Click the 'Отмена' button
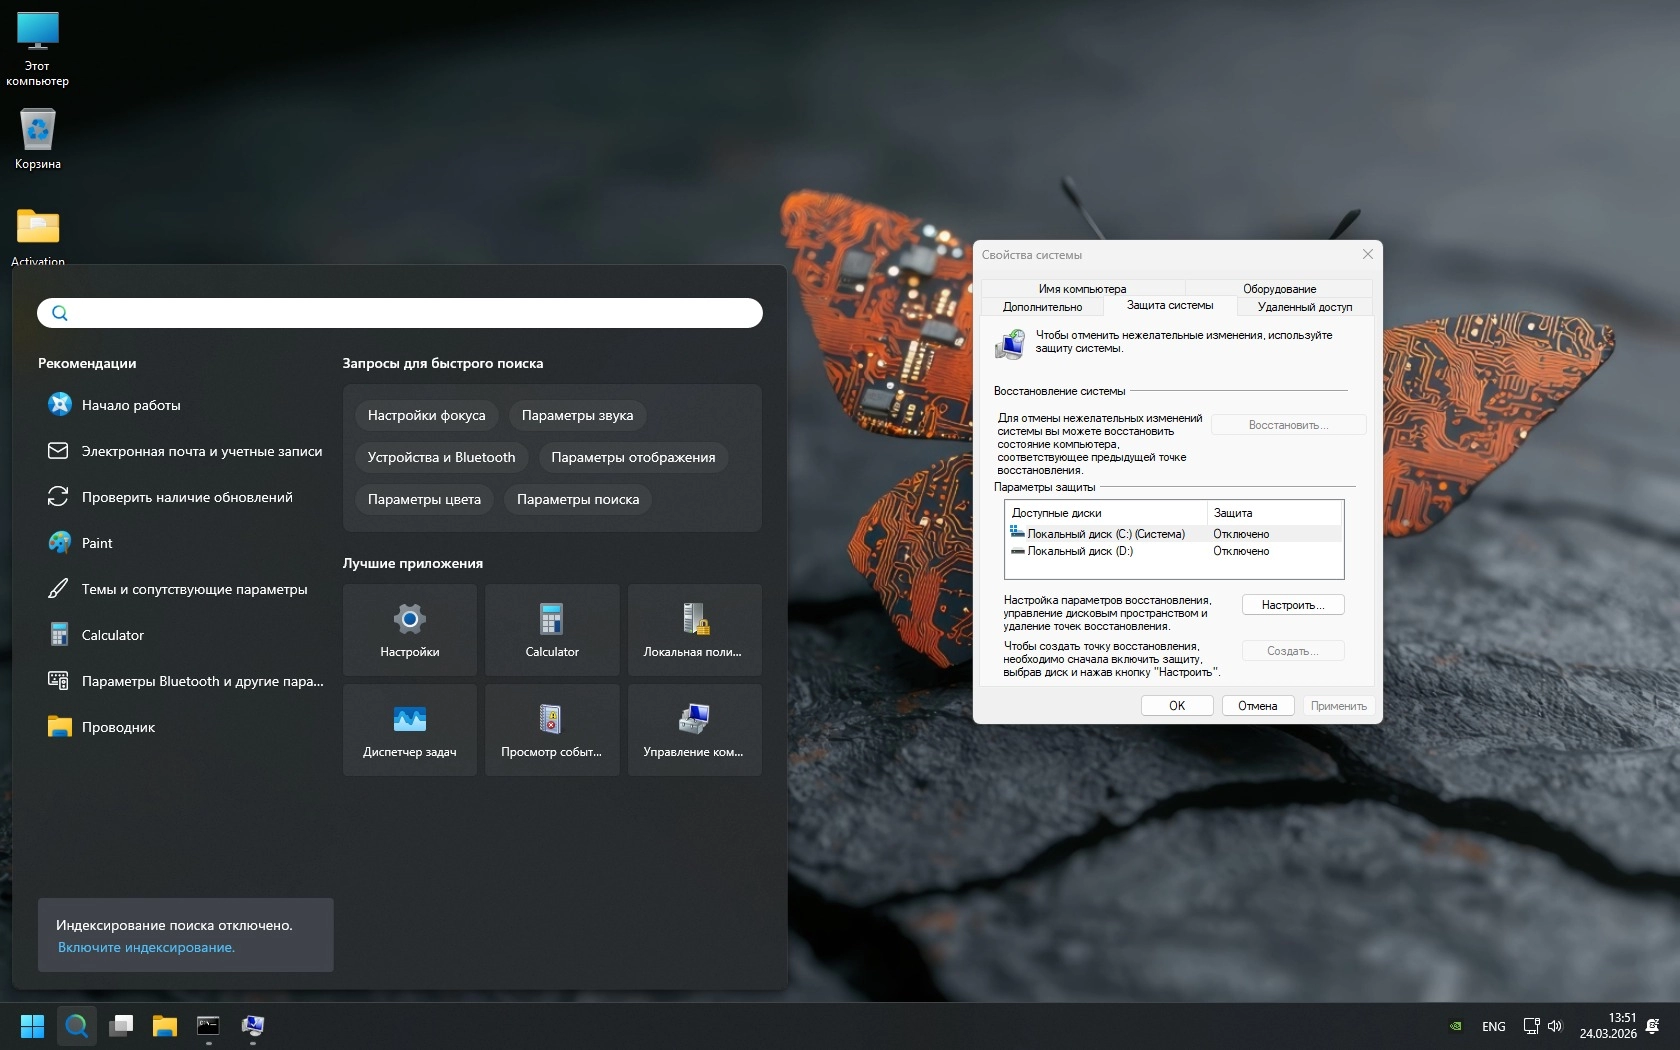1680x1050 pixels. click(x=1258, y=706)
